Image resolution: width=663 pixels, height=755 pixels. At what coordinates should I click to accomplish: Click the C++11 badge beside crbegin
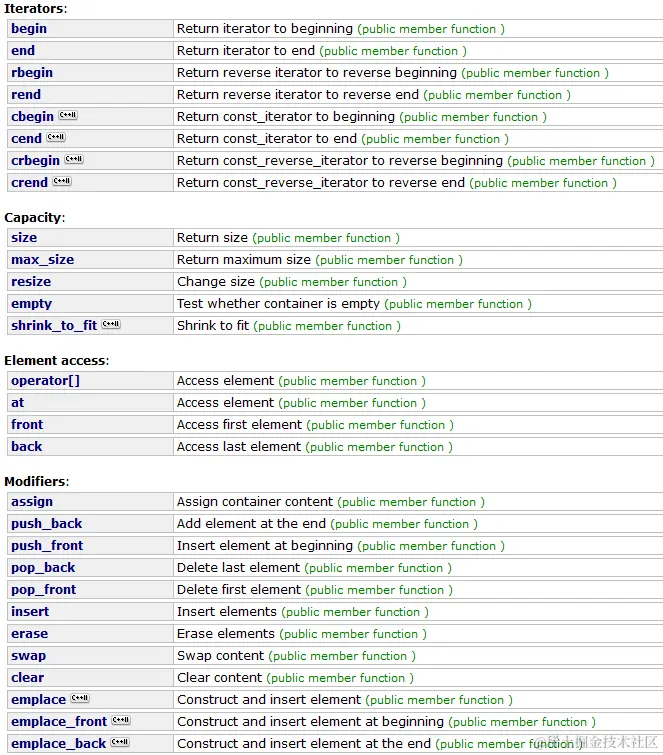[74, 159]
